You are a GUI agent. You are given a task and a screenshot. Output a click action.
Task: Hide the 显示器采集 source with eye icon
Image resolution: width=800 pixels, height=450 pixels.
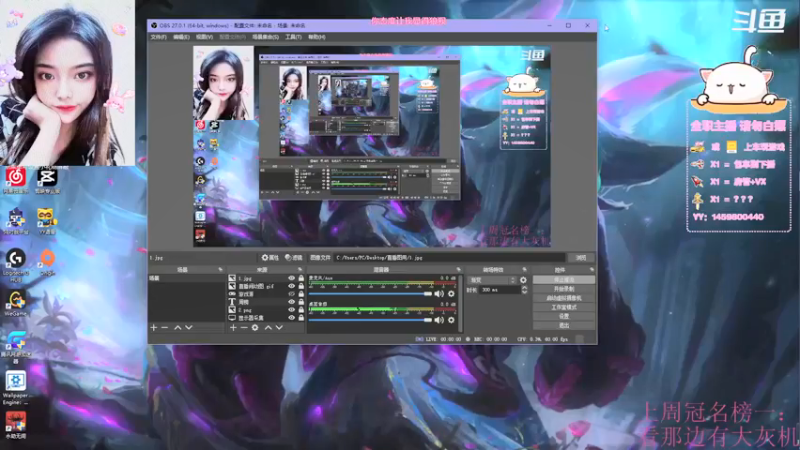pyautogui.click(x=291, y=318)
